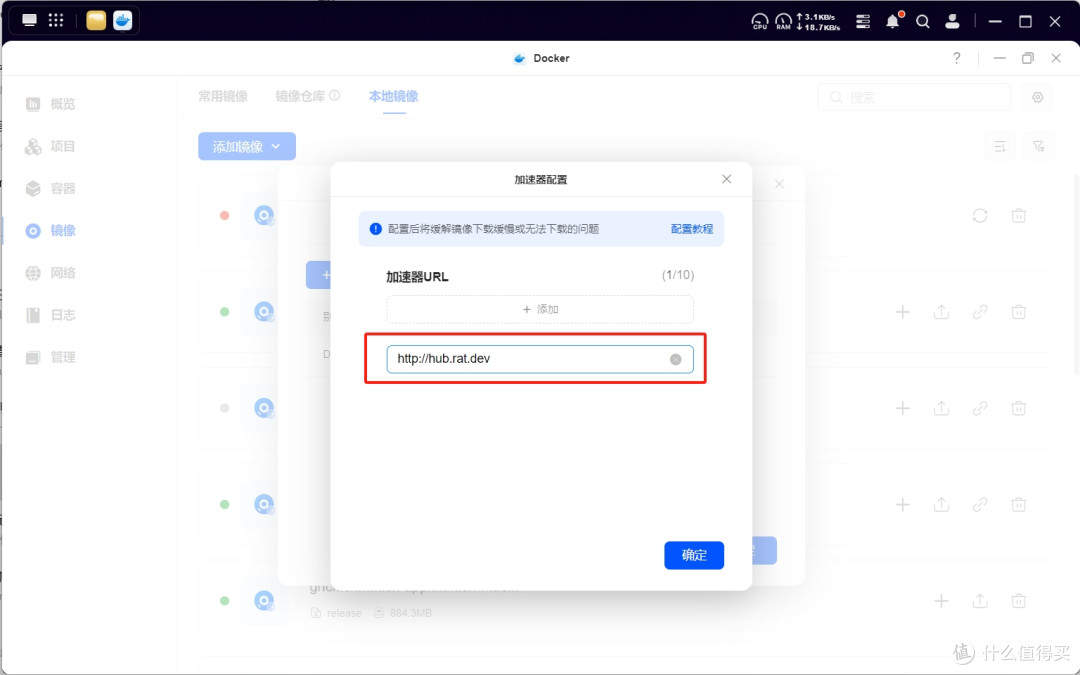The height and width of the screenshot is (675, 1080).
Task: Open the RAM usage monitor icon
Action: 783,21
